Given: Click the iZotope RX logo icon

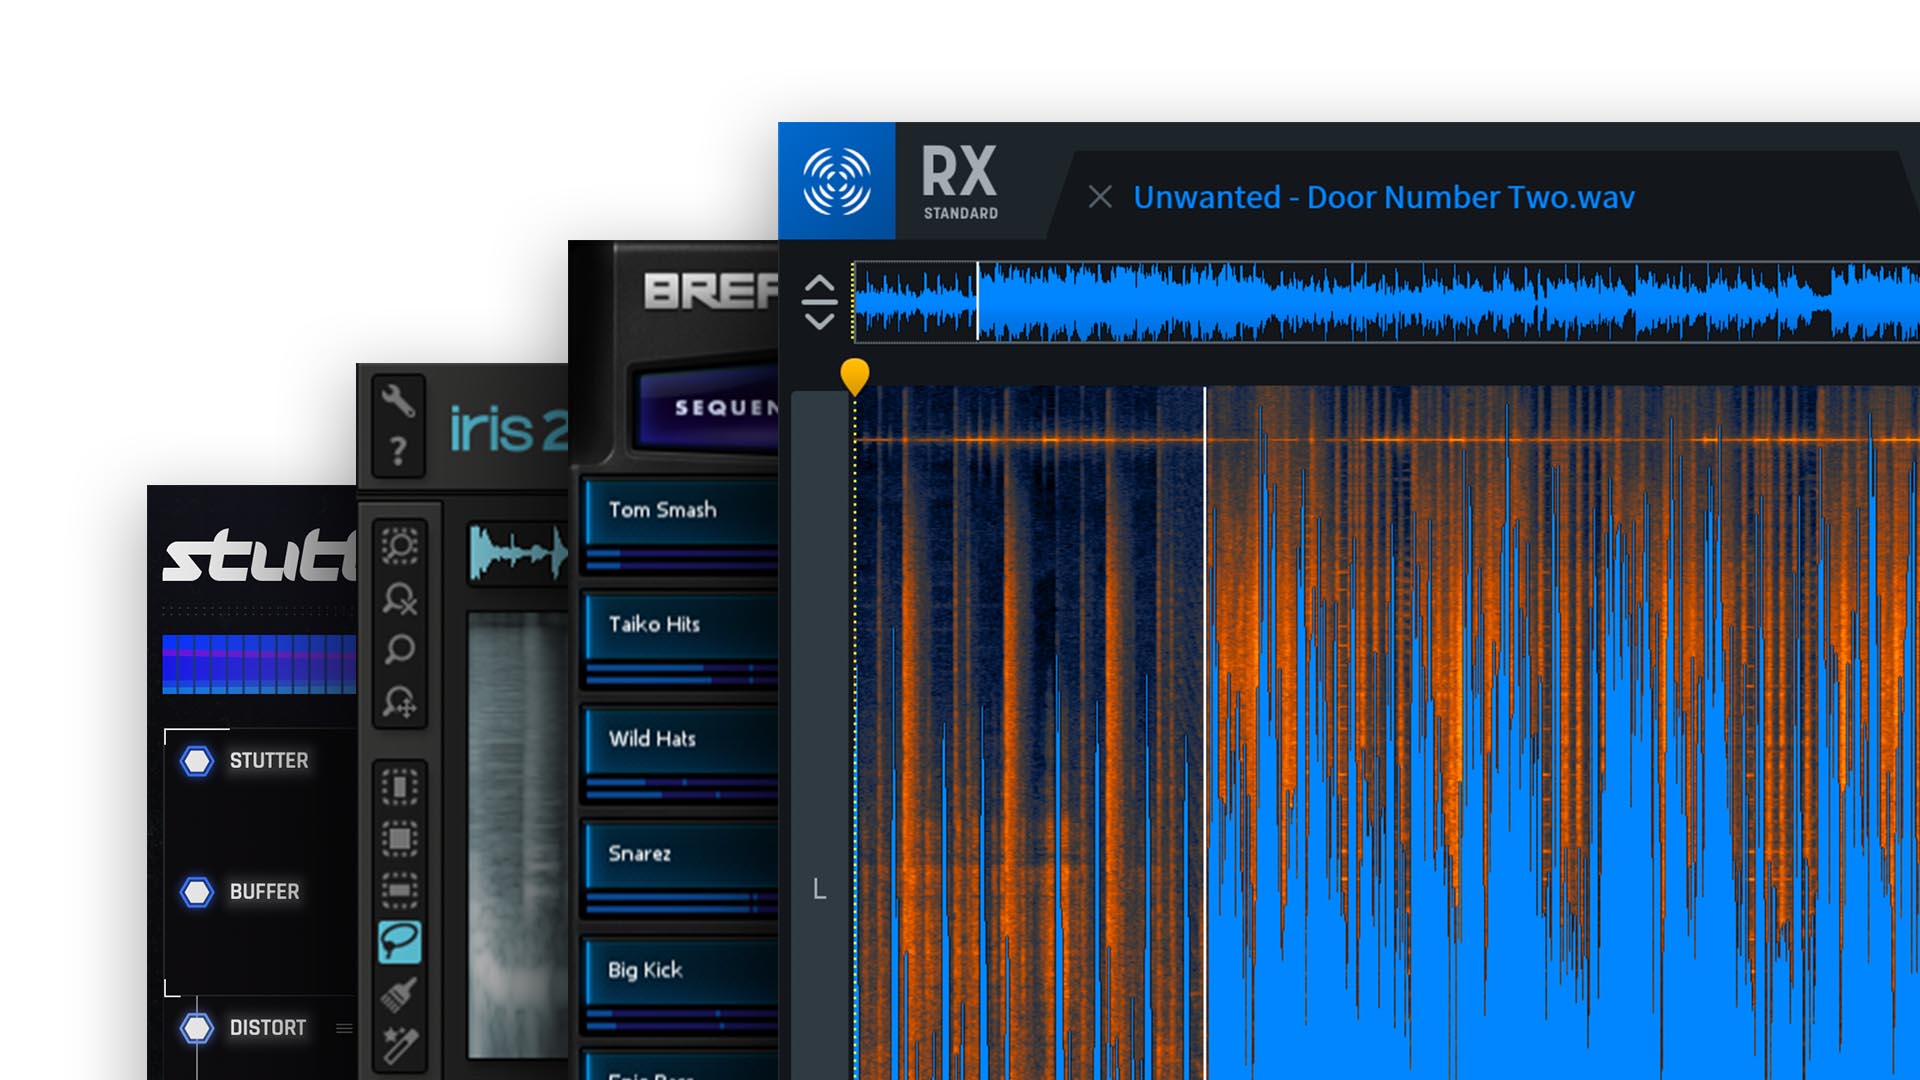Looking at the screenshot, I should 836,180.
